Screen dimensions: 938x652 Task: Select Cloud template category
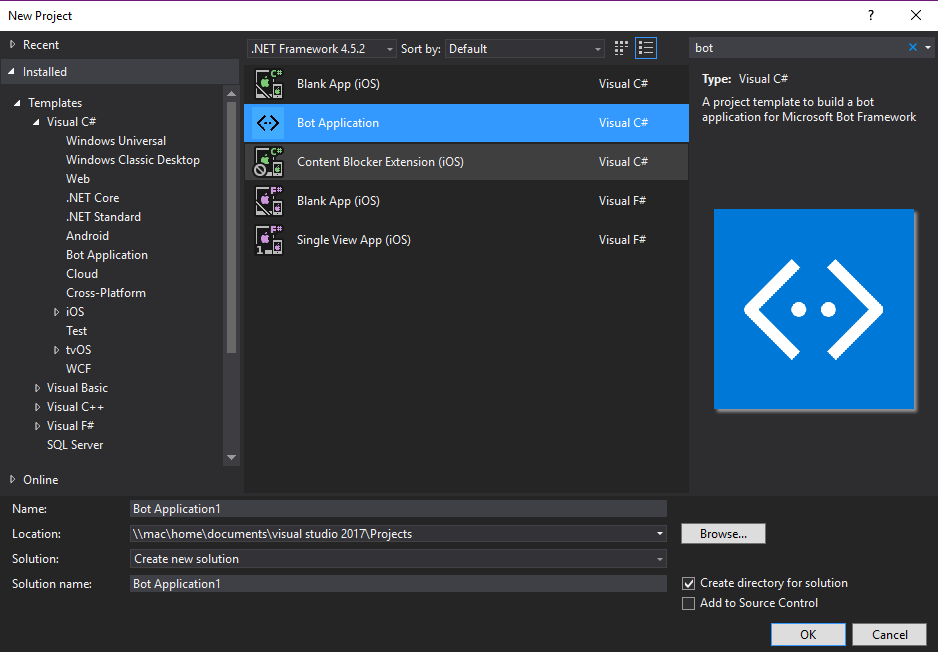coord(82,273)
